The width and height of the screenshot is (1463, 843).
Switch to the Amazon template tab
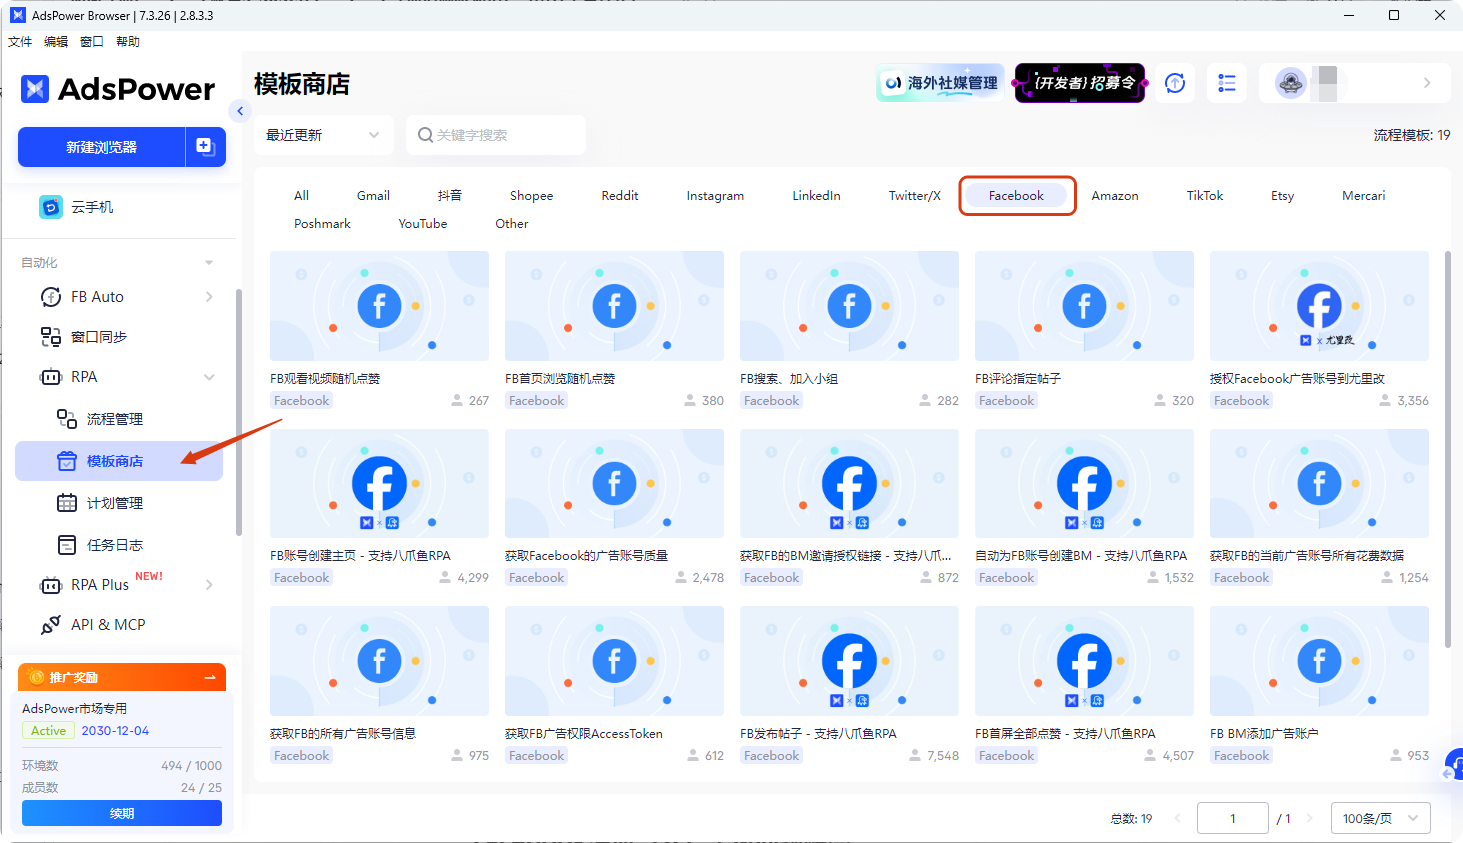[1114, 195]
